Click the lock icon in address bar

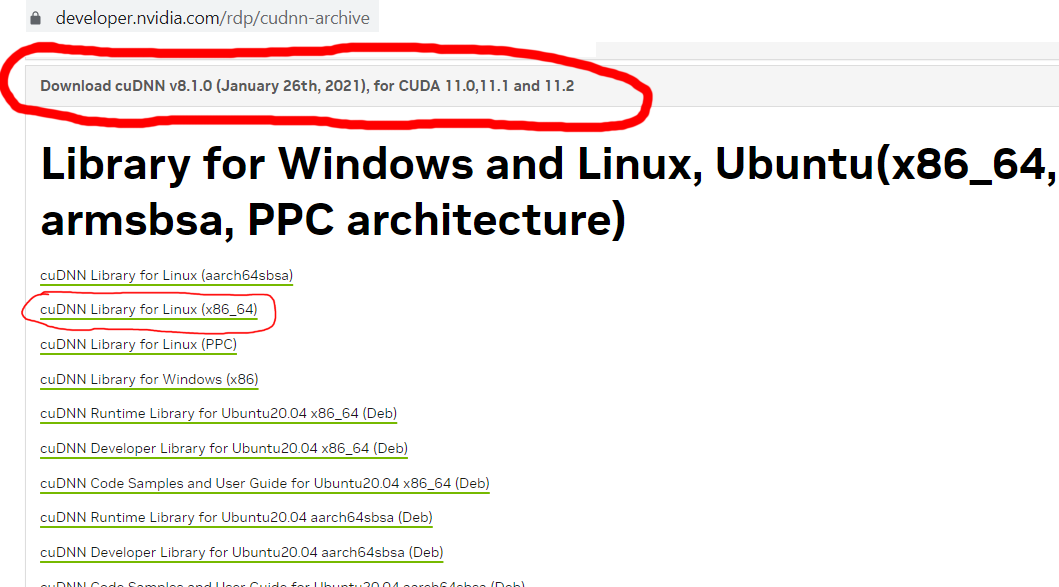tap(36, 18)
